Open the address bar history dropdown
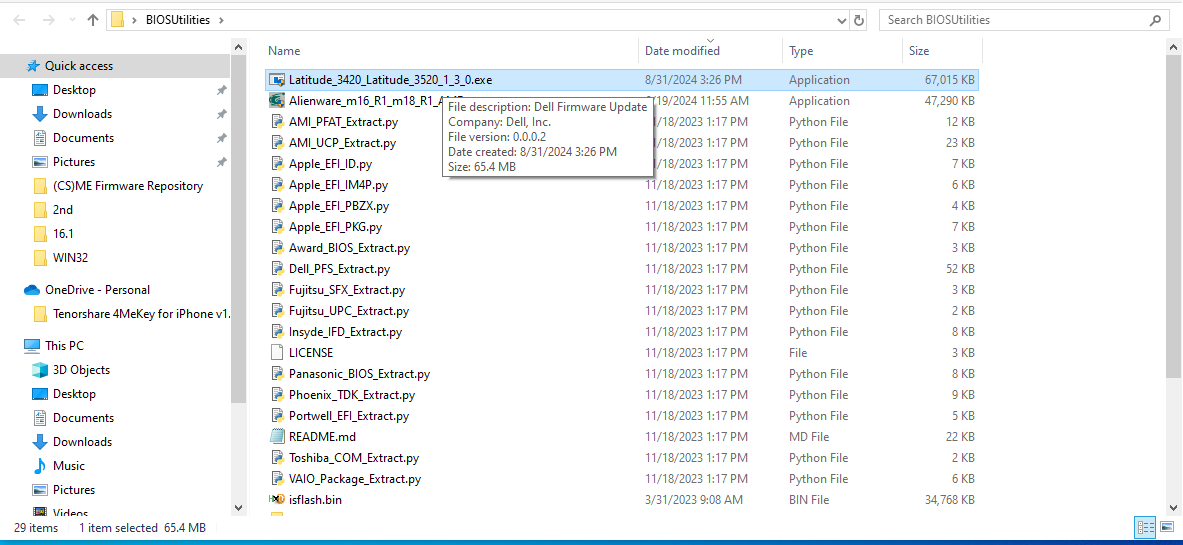This screenshot has width=1183, height=545. coord(843,20)
